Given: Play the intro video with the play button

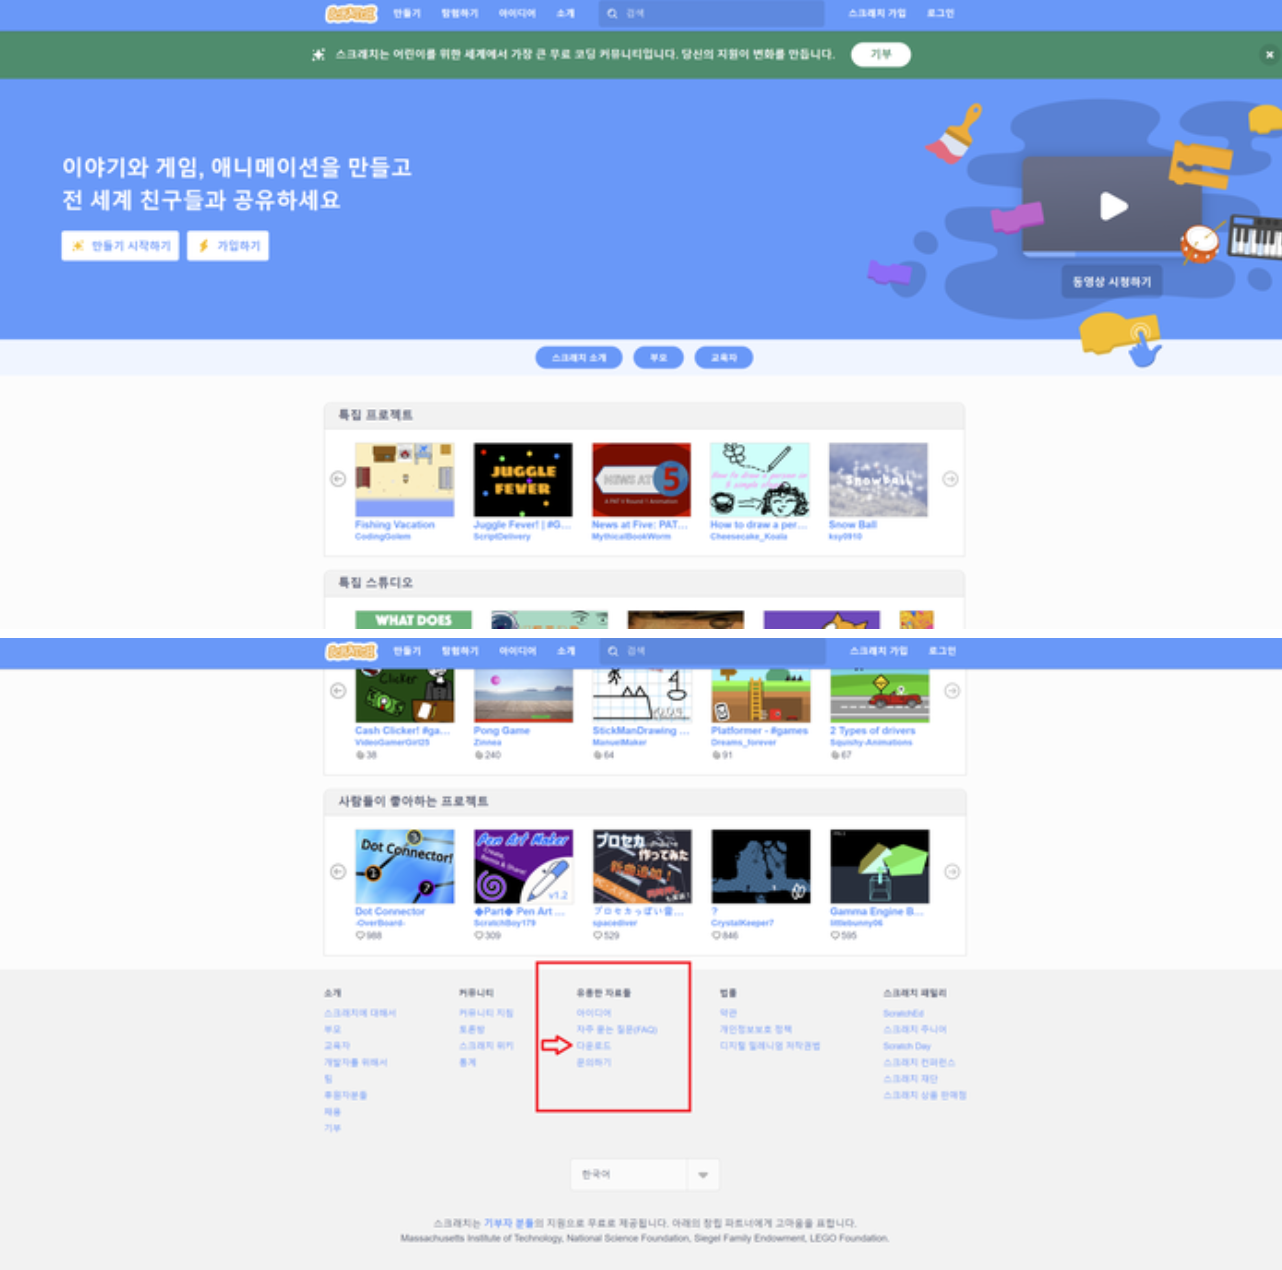Looking at the screenshot, I should click(x=1113, y=206).
